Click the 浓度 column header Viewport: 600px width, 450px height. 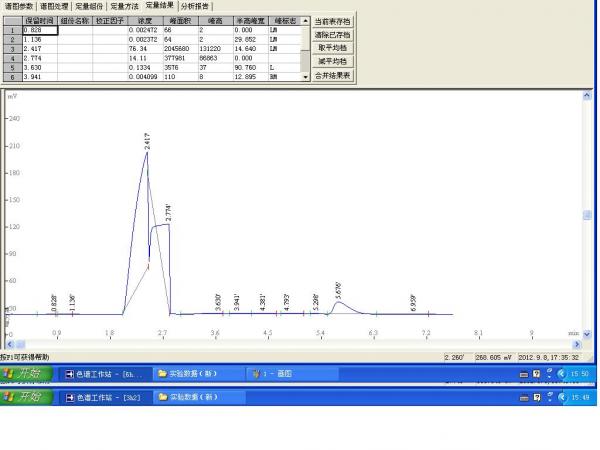click(x=145, y=21)
